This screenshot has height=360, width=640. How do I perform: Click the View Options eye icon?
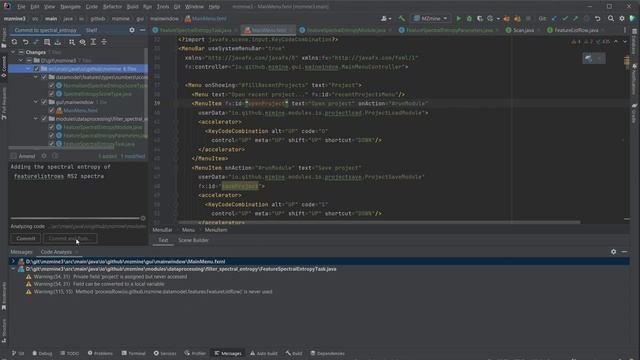(82, 42)
